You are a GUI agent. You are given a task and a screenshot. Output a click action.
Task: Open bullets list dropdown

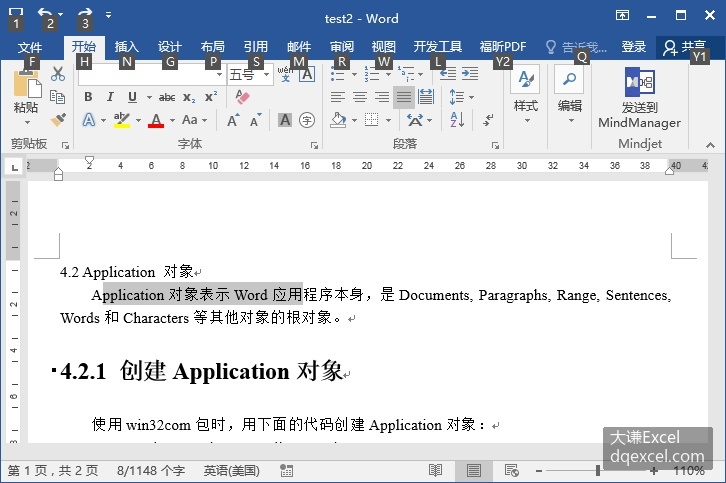[x=355, y=74]
